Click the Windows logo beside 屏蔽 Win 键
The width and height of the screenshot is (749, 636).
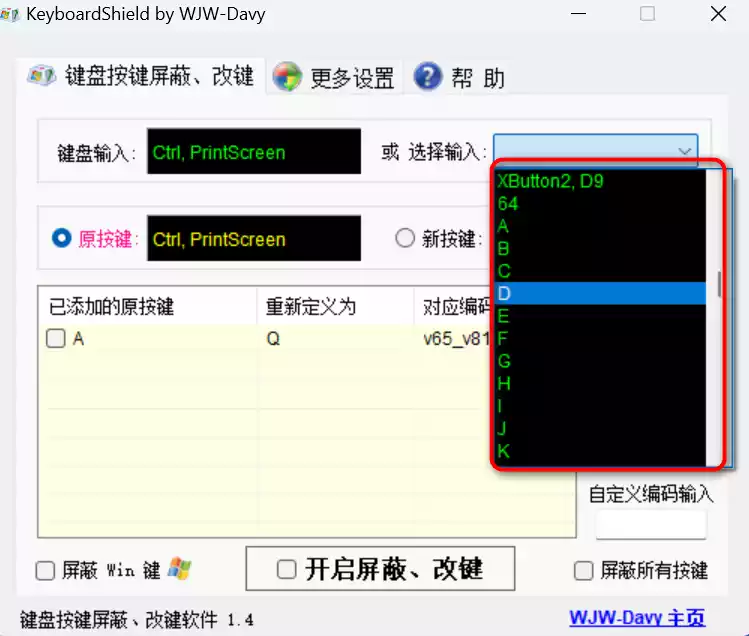click(x=180, y=569)
